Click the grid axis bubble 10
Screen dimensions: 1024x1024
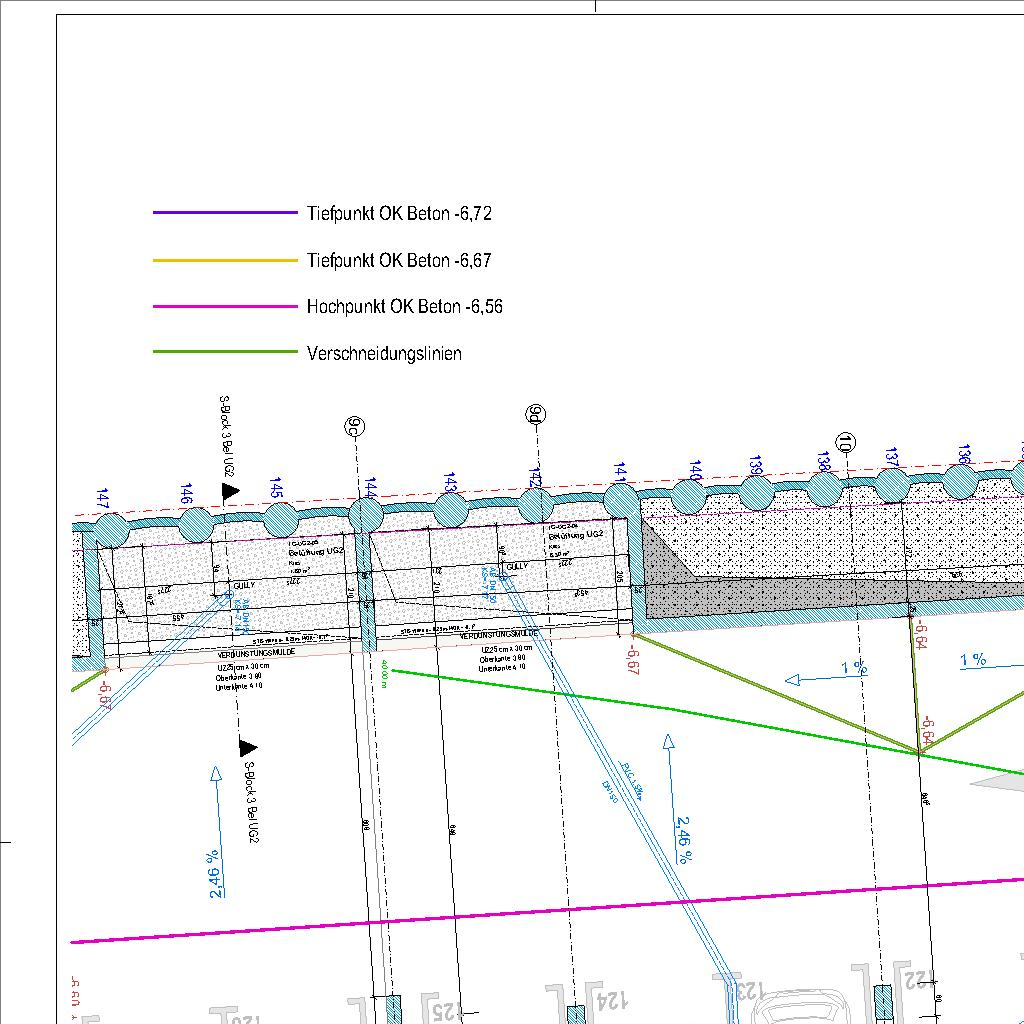click(847, 443)
